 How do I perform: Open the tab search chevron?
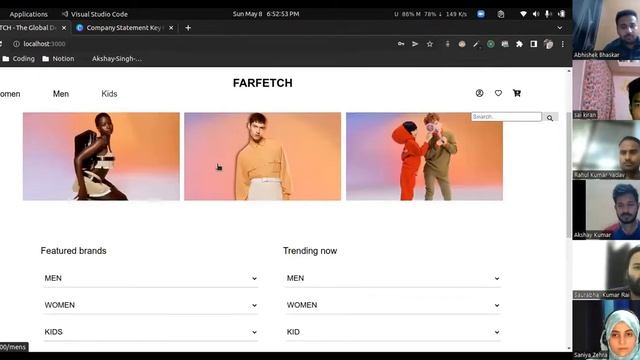[560, 28]
